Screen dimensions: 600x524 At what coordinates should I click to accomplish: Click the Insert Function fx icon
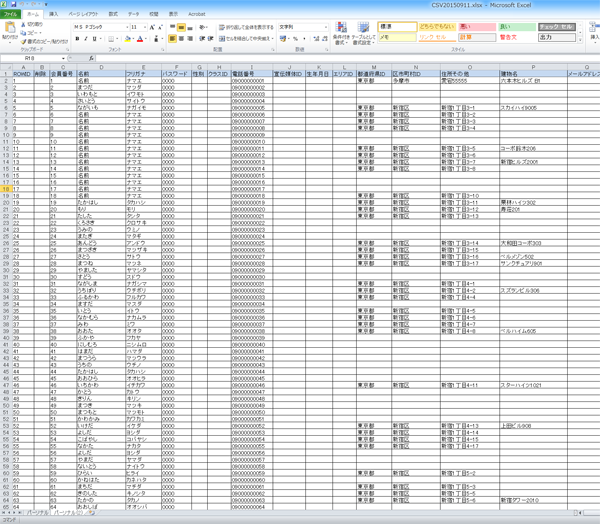[x=91, y=58]
